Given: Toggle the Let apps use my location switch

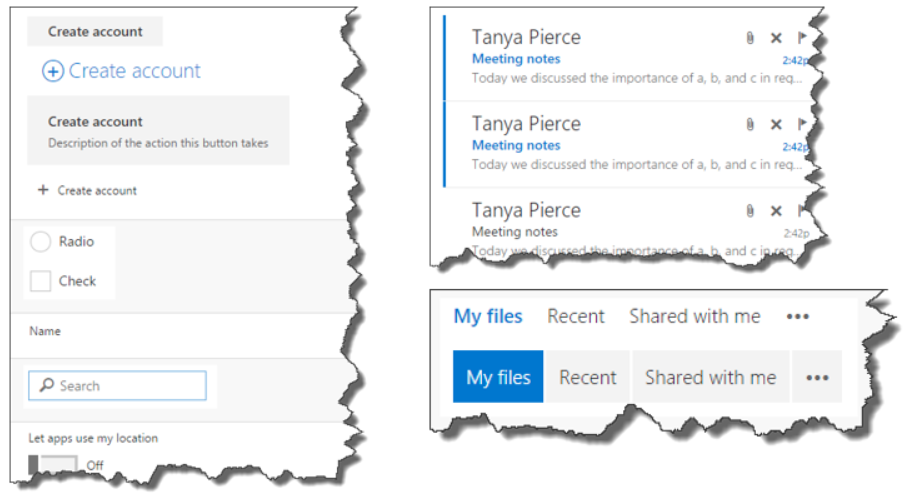Looking at the screenshot, I should (53, 465).
